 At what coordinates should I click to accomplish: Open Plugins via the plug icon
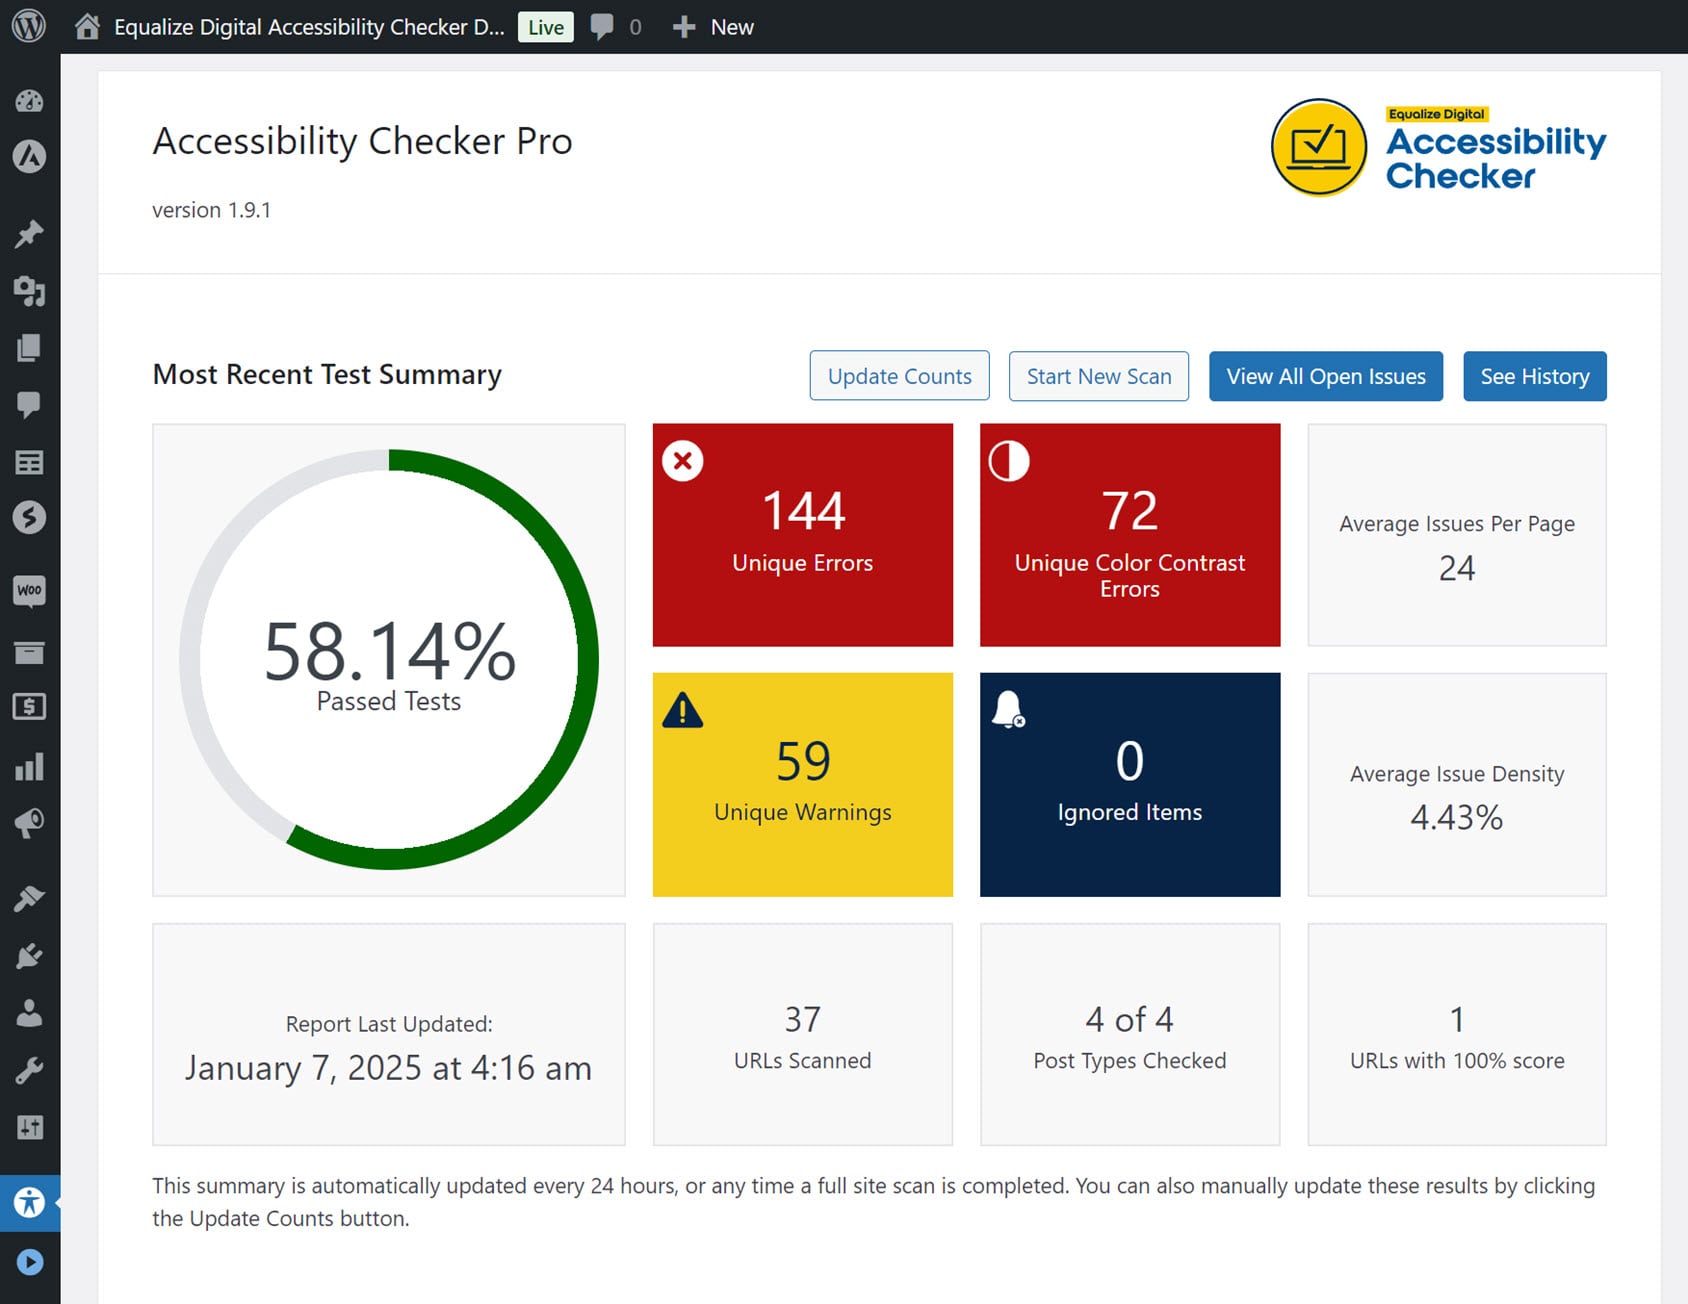[x=29, y=956]
